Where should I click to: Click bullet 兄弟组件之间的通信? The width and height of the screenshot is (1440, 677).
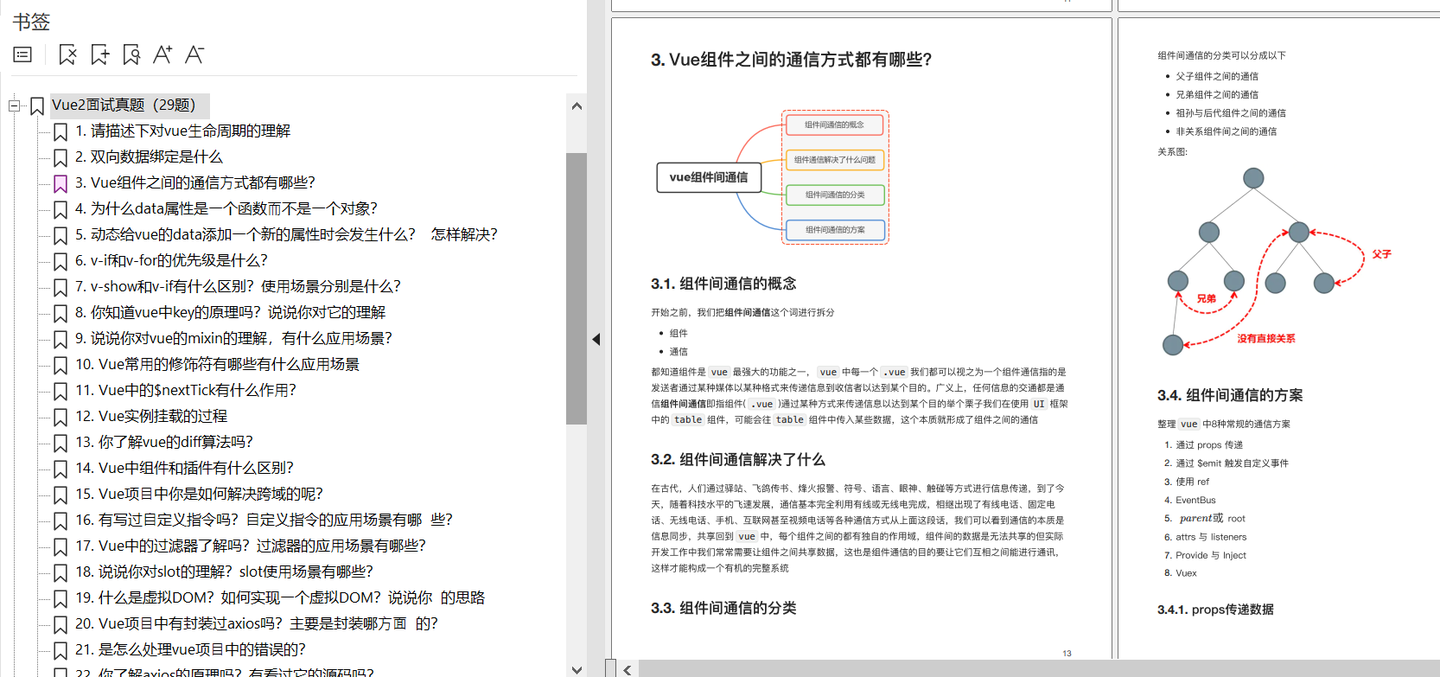pyautogui.click(x=1216, y=94)
